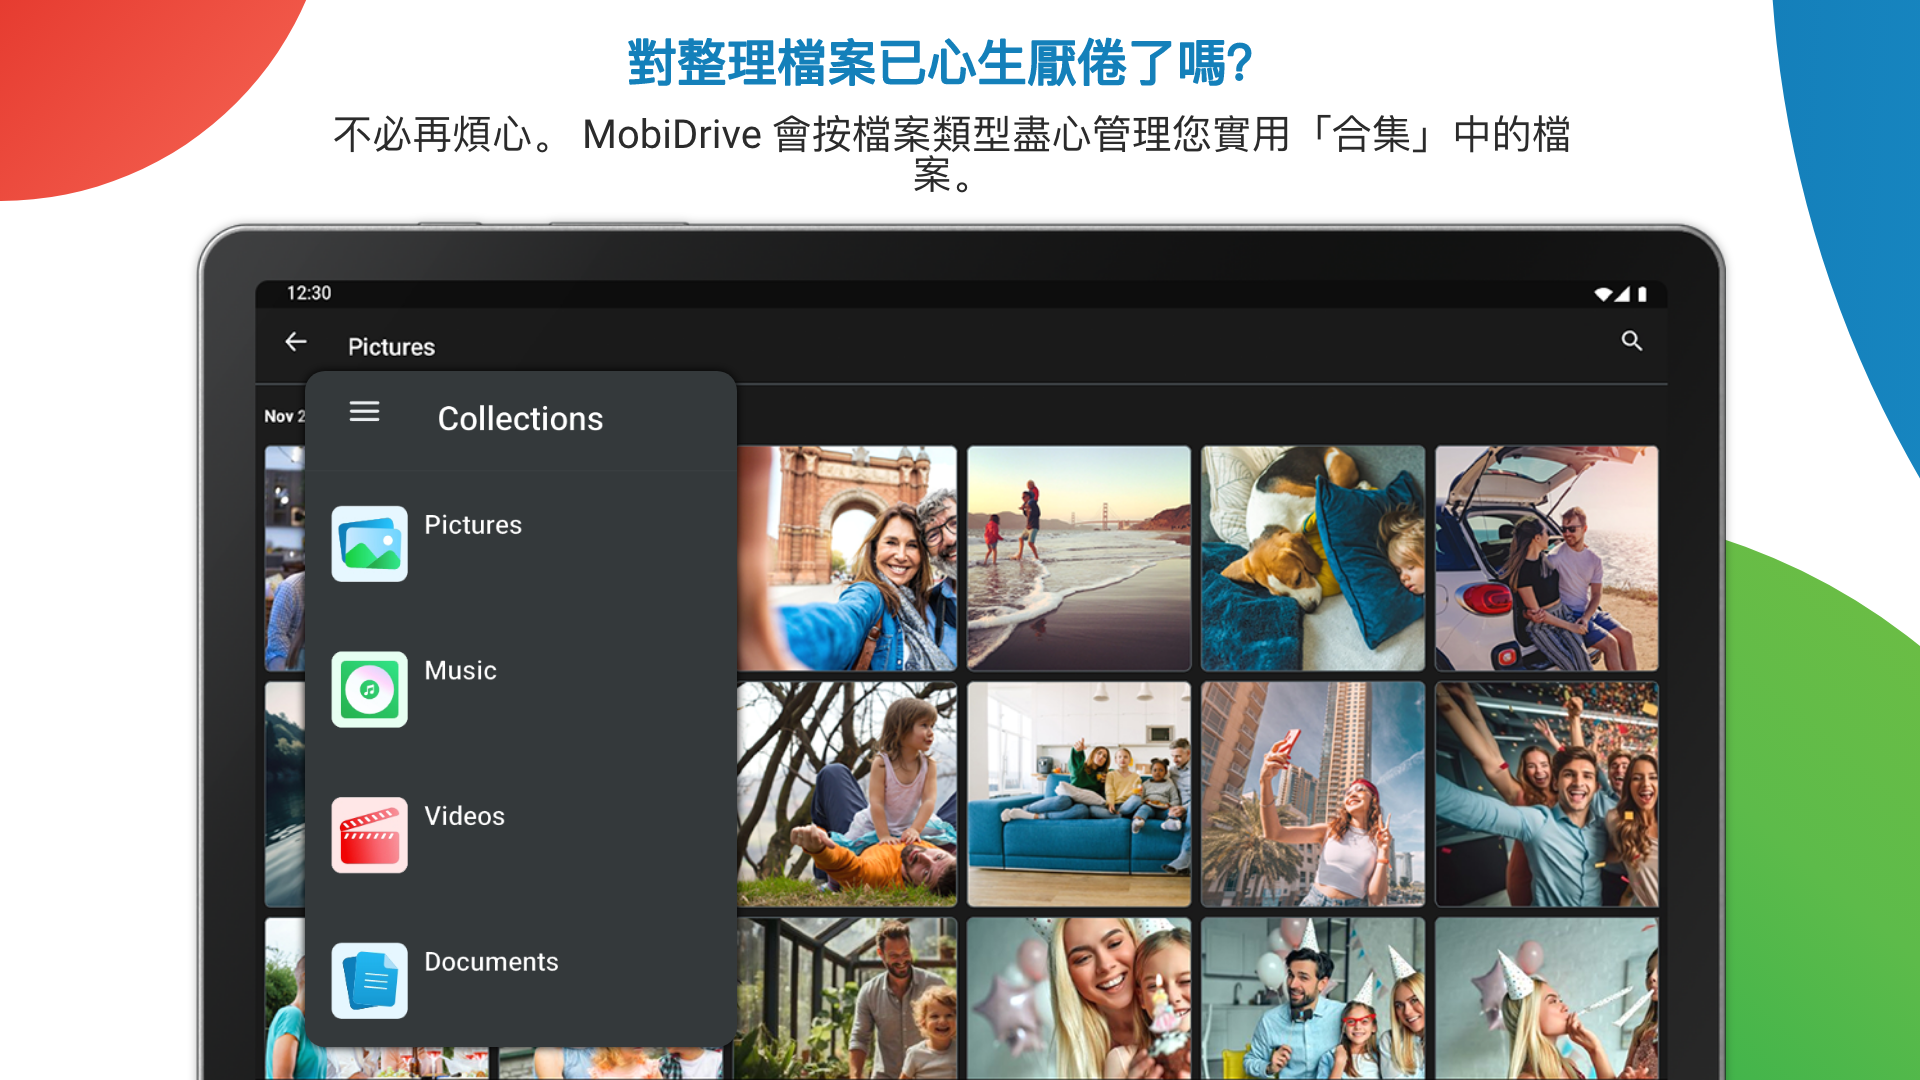Tap the battery status icon
The width and height of the screenshot is (1920, 1080).
[1642, 294]
